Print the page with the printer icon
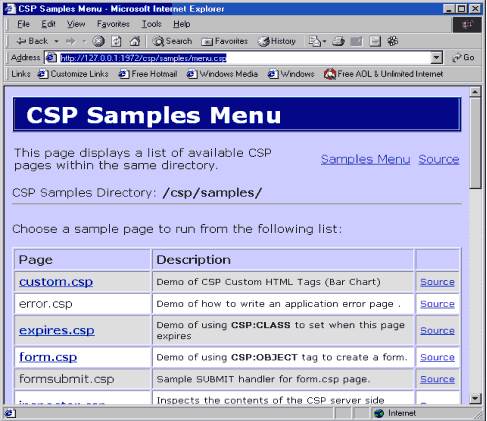This screenshot has width=487, height=421. tap(338, 41)
